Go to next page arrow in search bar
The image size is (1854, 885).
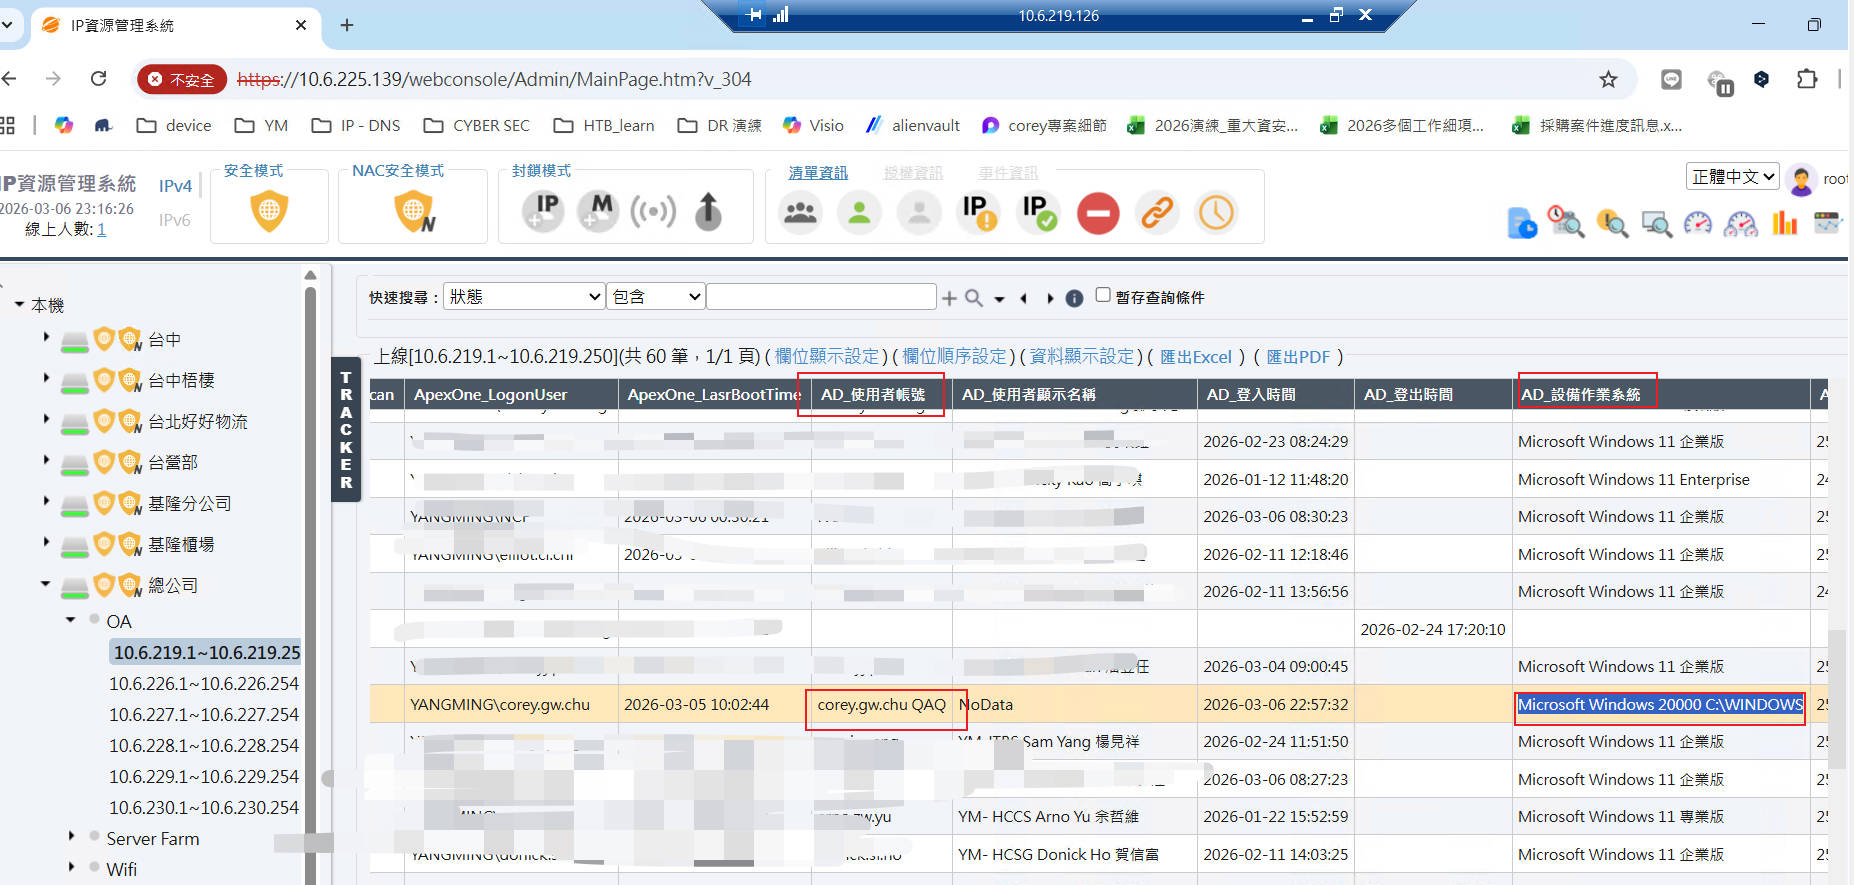tap(1049, 298)
